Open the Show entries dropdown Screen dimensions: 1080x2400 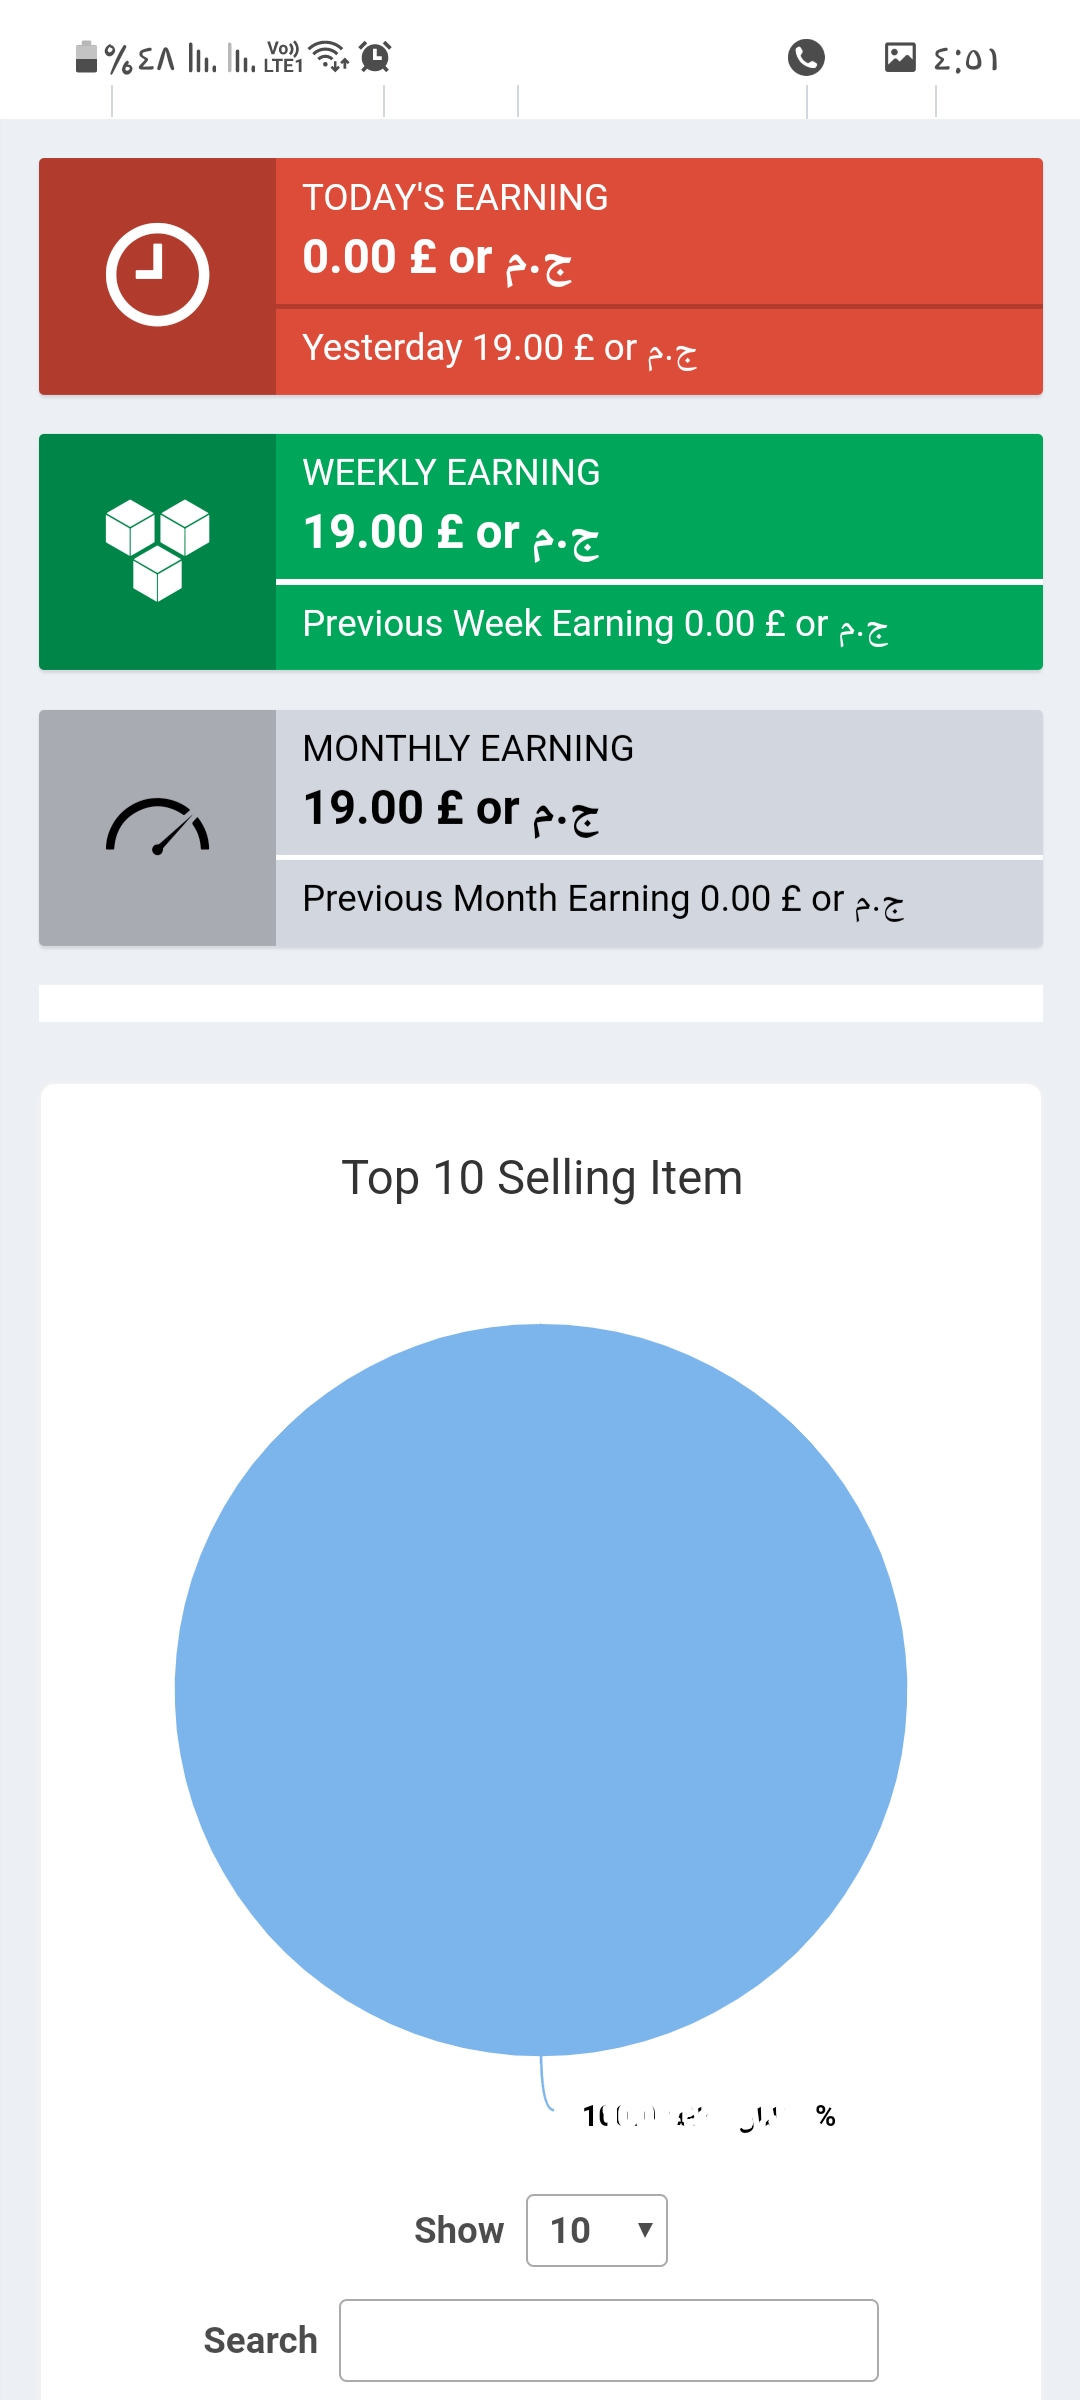pyautogui.click(x=596, y=2230)
